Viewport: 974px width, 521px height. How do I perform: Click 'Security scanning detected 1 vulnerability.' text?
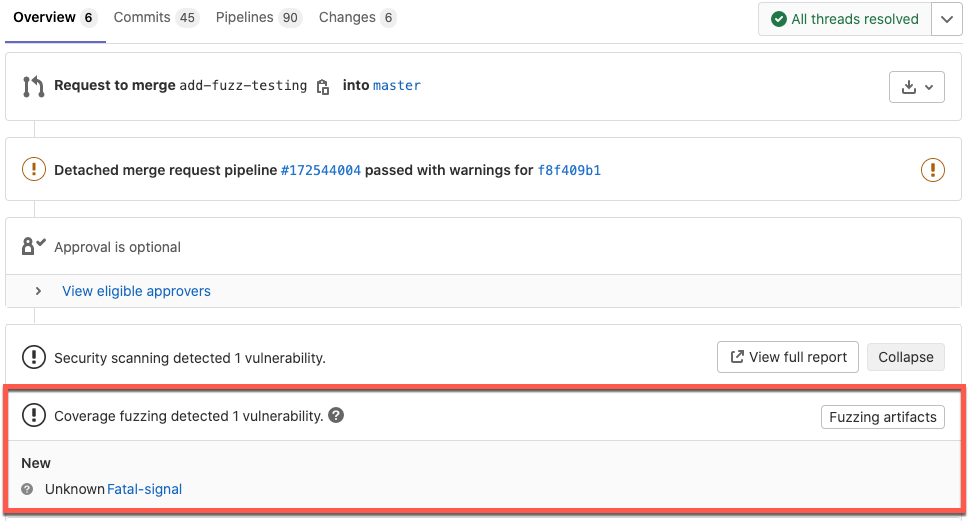(189, 358)
